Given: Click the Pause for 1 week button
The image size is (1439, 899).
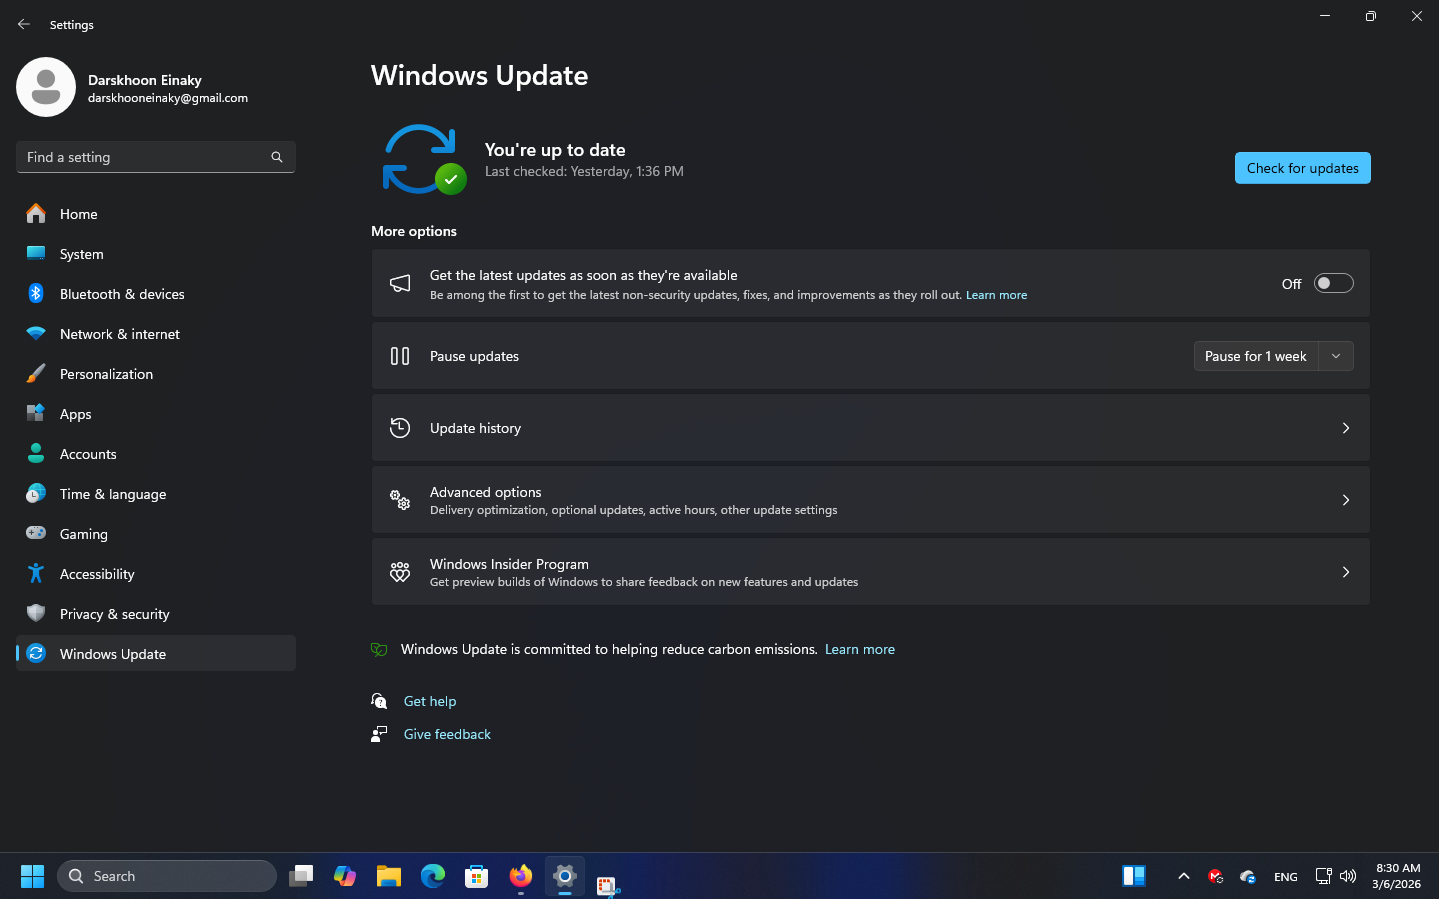Looking at the screenshot, I should tap(1256, 356).
